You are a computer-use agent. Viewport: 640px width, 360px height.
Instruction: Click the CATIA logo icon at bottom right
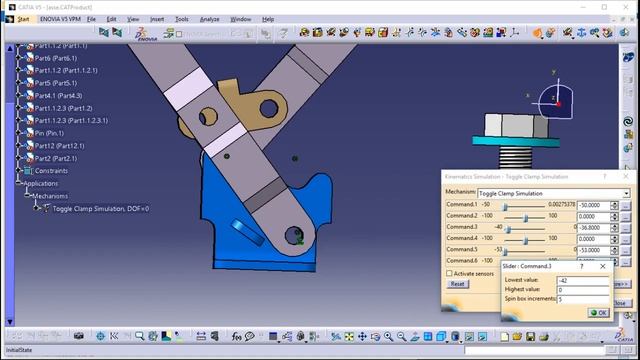(624, 335)
